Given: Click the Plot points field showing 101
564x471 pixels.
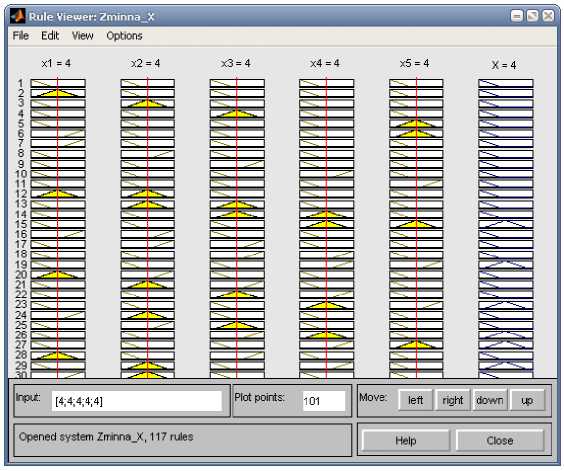Looking at the screenshot, I should [324, 401].
